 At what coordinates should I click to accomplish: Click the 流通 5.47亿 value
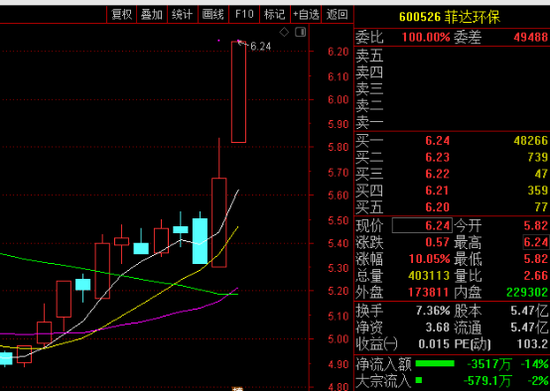(x=529, y=327)
